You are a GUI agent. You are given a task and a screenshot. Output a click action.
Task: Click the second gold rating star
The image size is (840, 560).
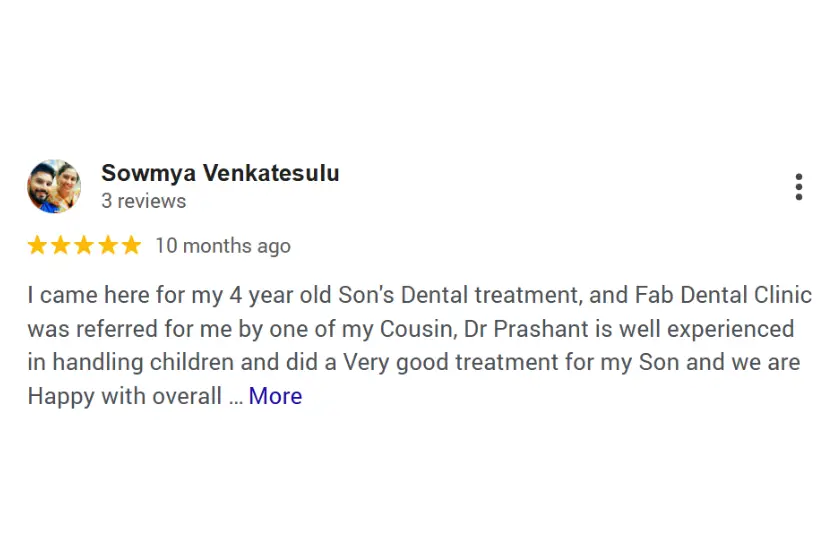click(x=61, y=246)
